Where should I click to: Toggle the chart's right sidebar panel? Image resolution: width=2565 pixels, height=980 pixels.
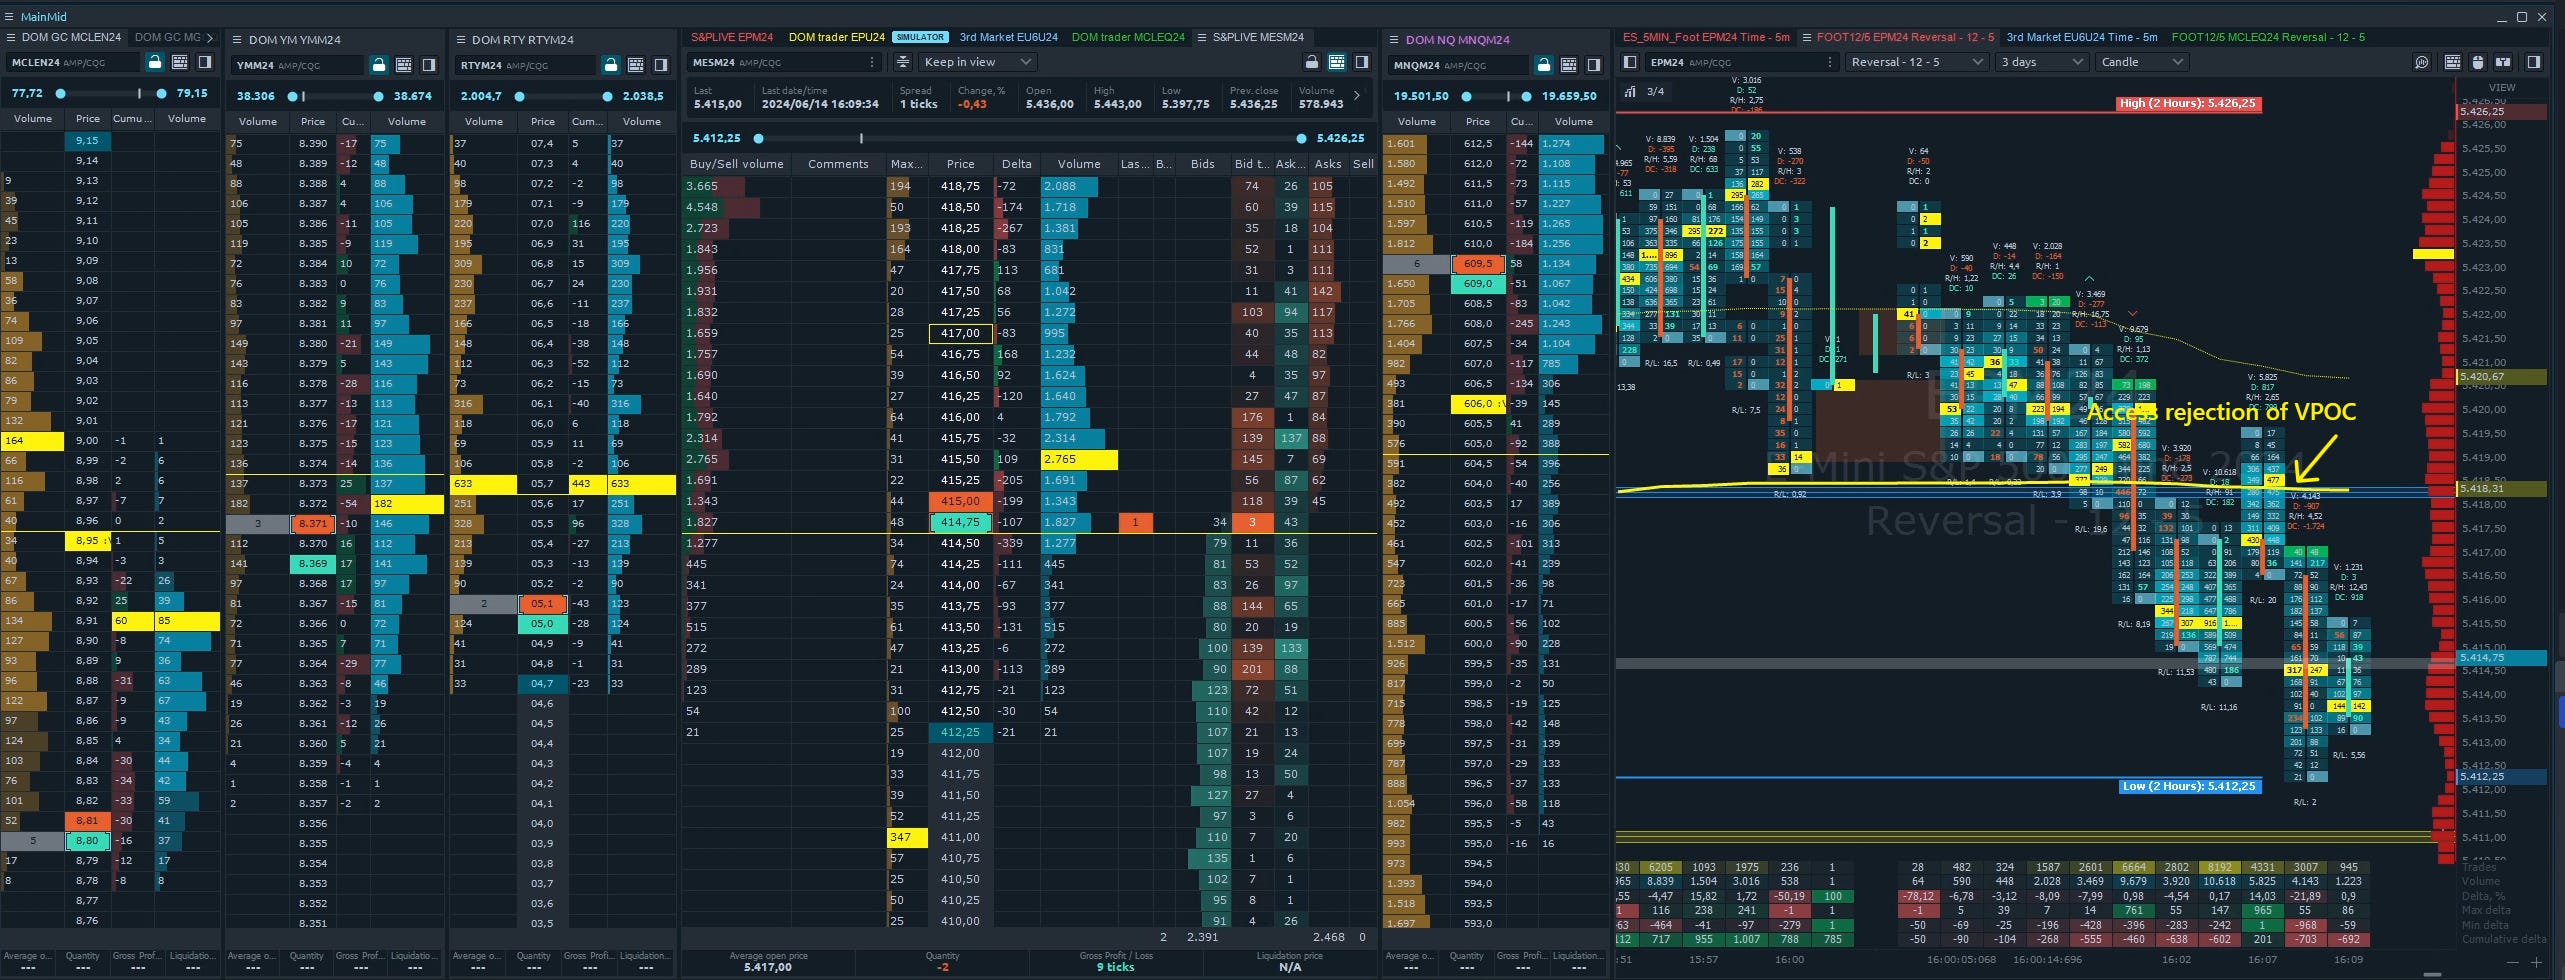tap(2534, 62)
